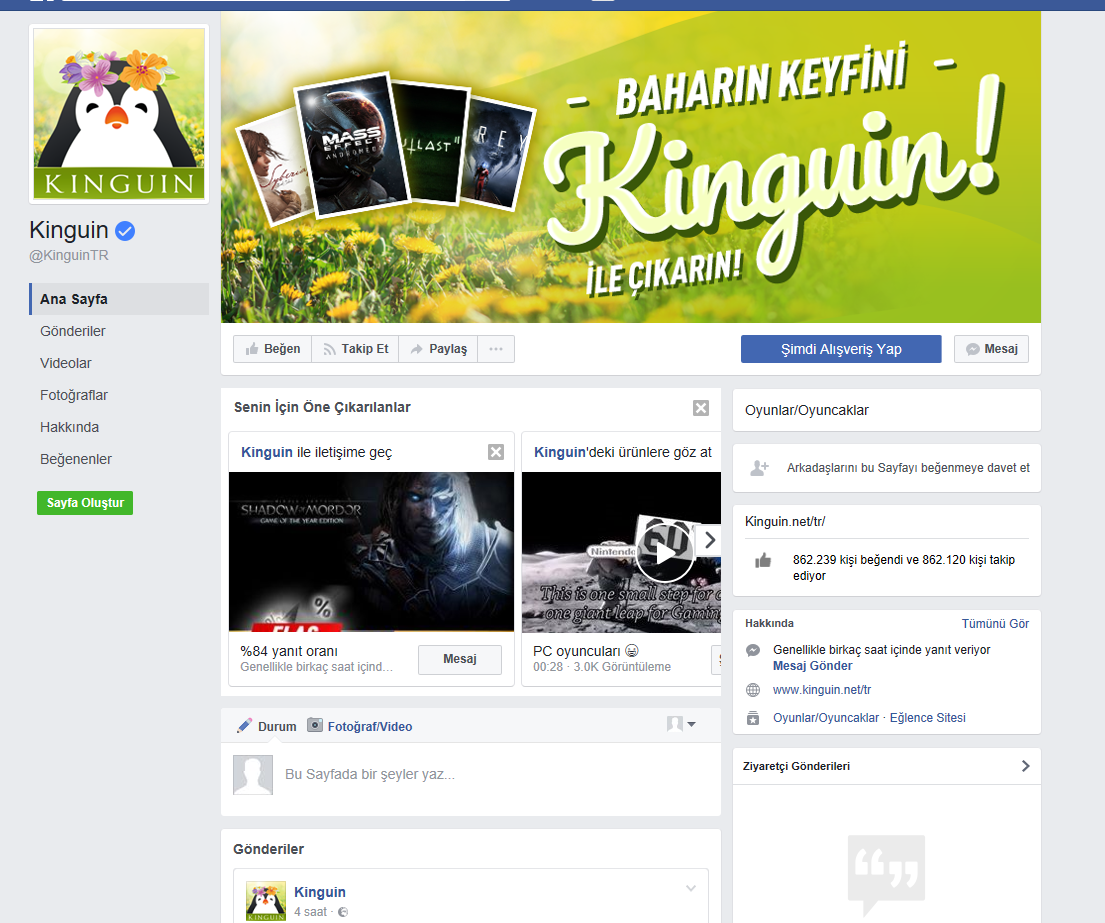This screenshot has width=1105, height=923.
Task: Click the globe privacy icon beside 4 saat
Action: 343,912
